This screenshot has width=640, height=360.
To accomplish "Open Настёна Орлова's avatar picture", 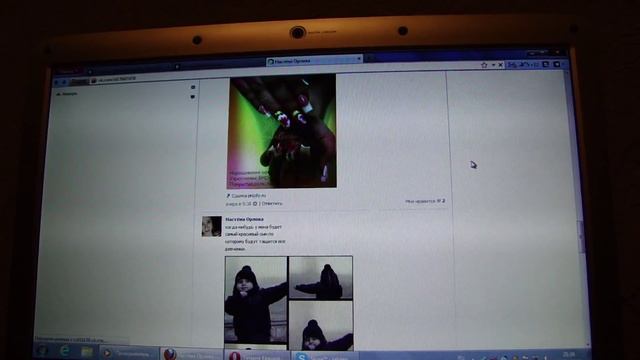I will pyautogui.click(x=211, y=226).
